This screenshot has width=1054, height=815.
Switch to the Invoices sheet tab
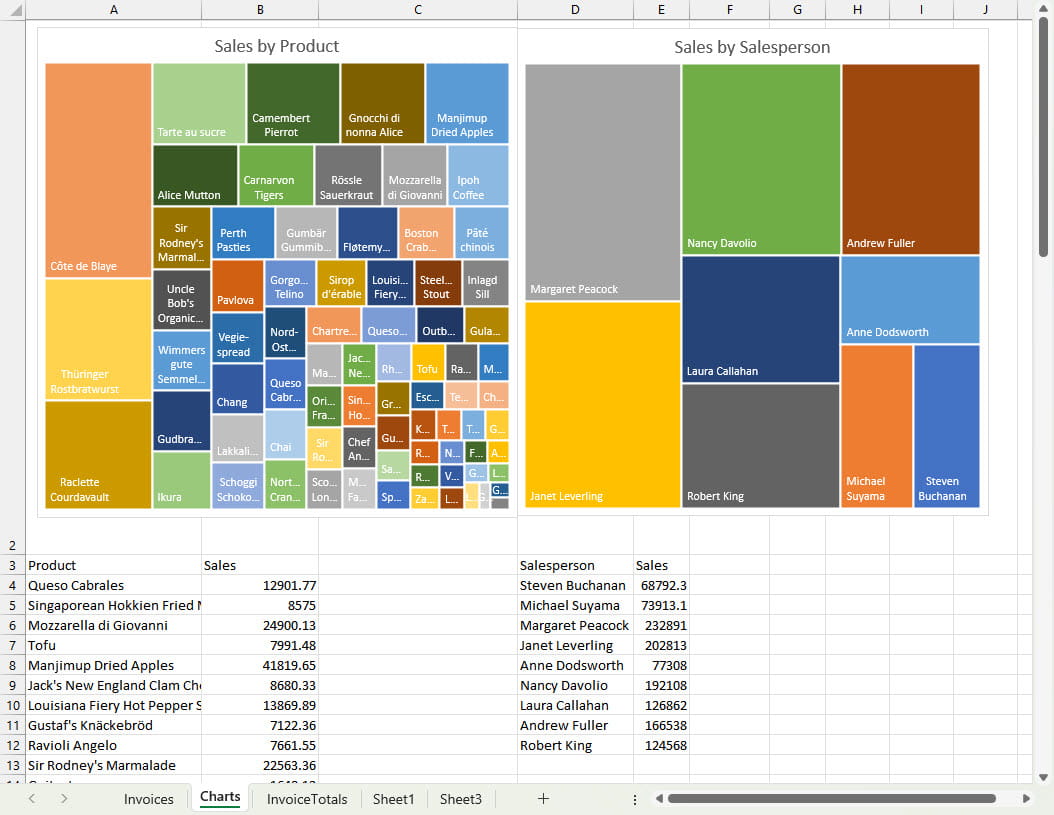click(148, 799)
